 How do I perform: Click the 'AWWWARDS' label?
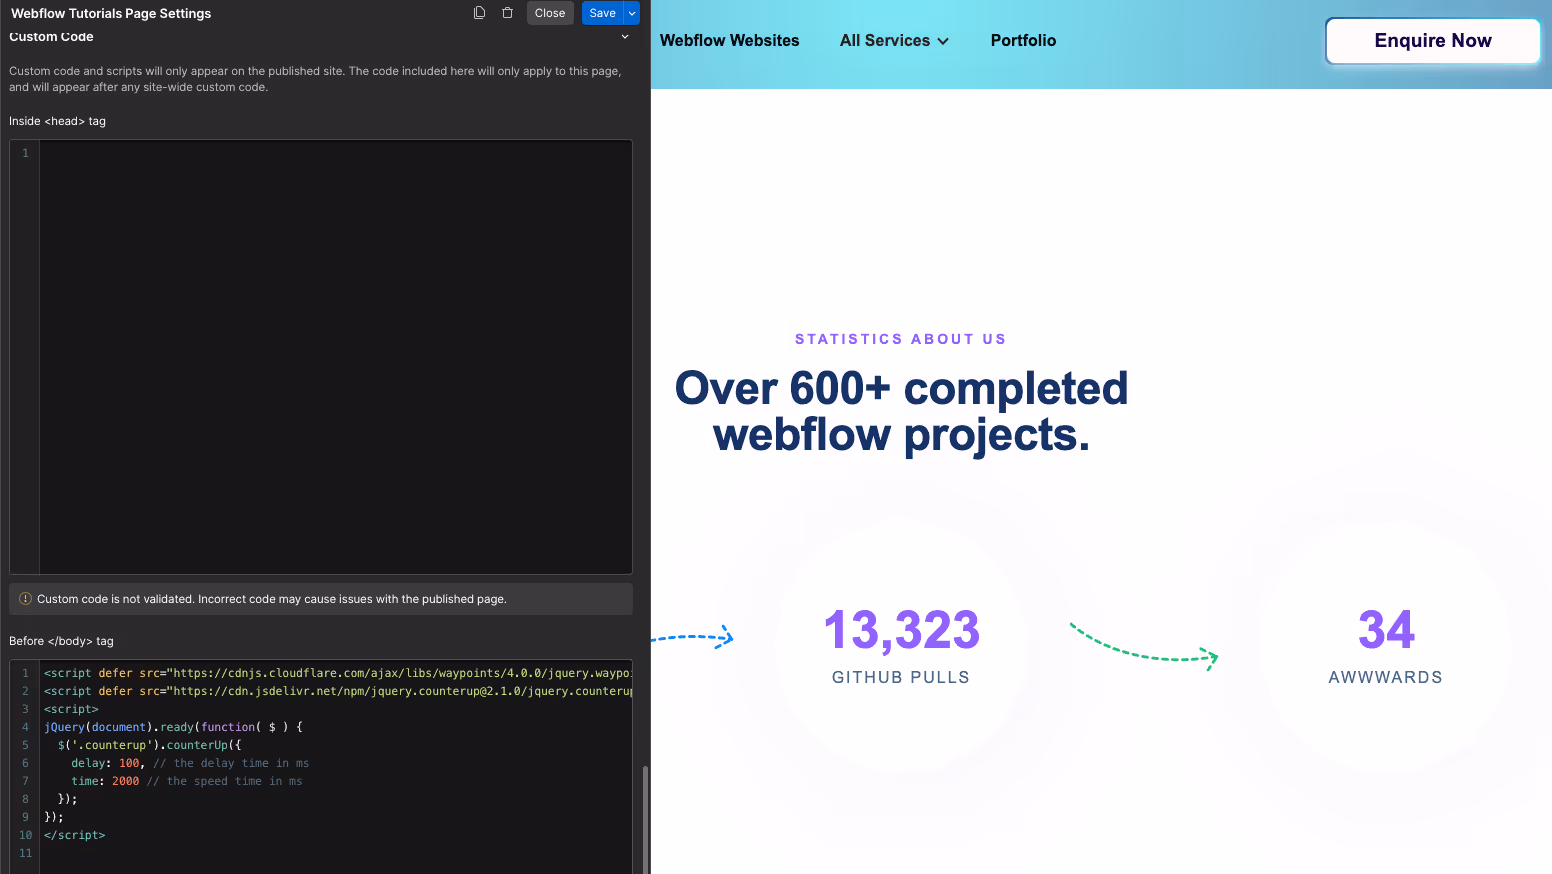click(x=1386, y=677)
